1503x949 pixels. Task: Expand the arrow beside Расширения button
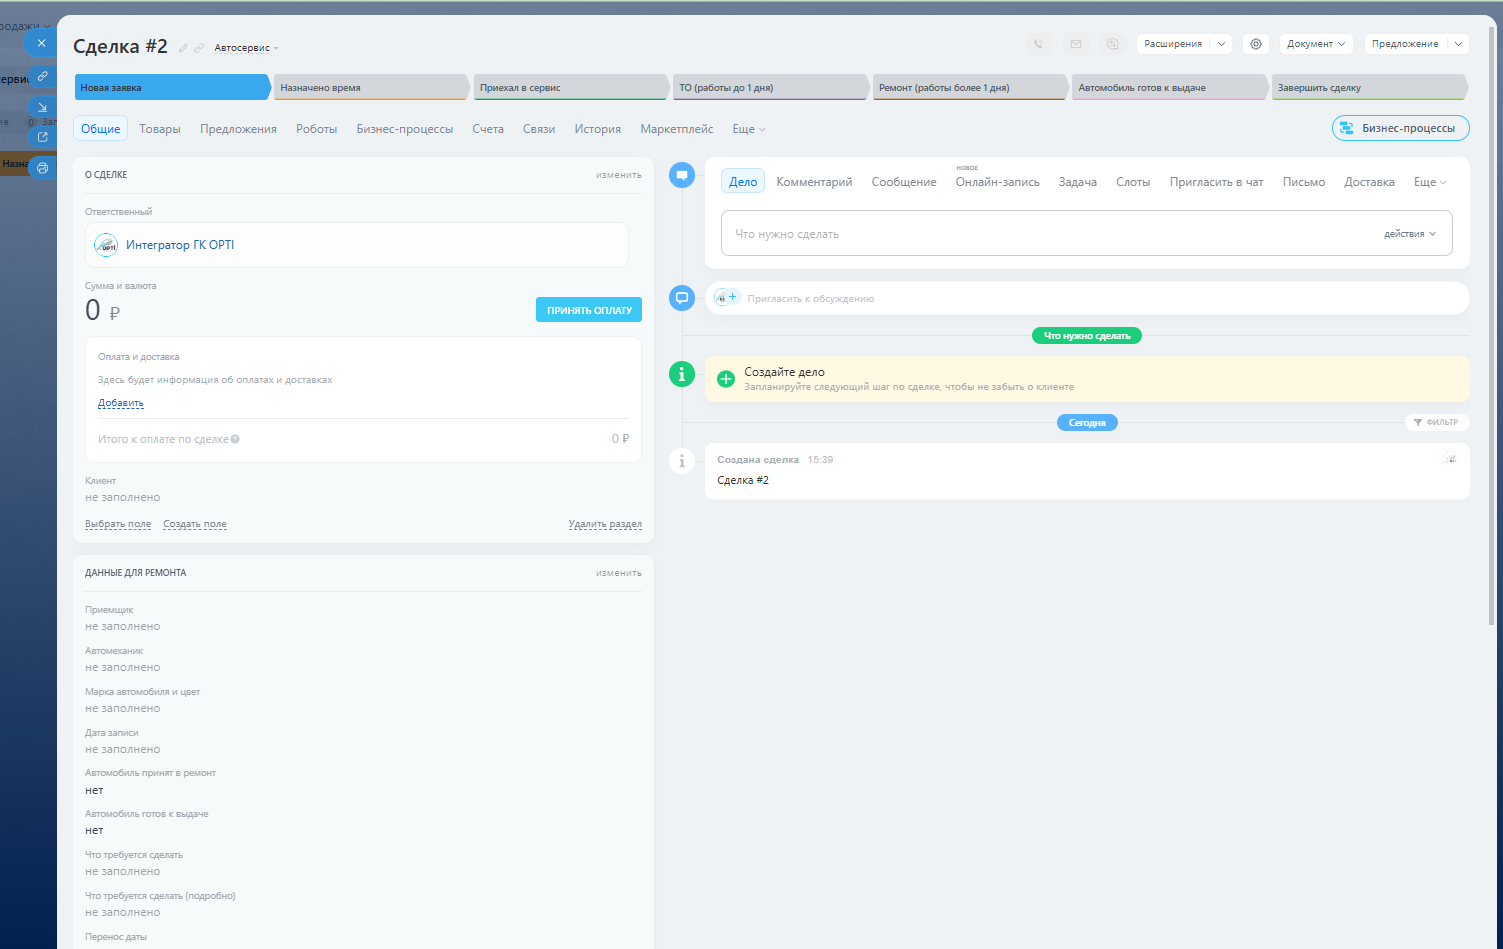point(1221,44)
